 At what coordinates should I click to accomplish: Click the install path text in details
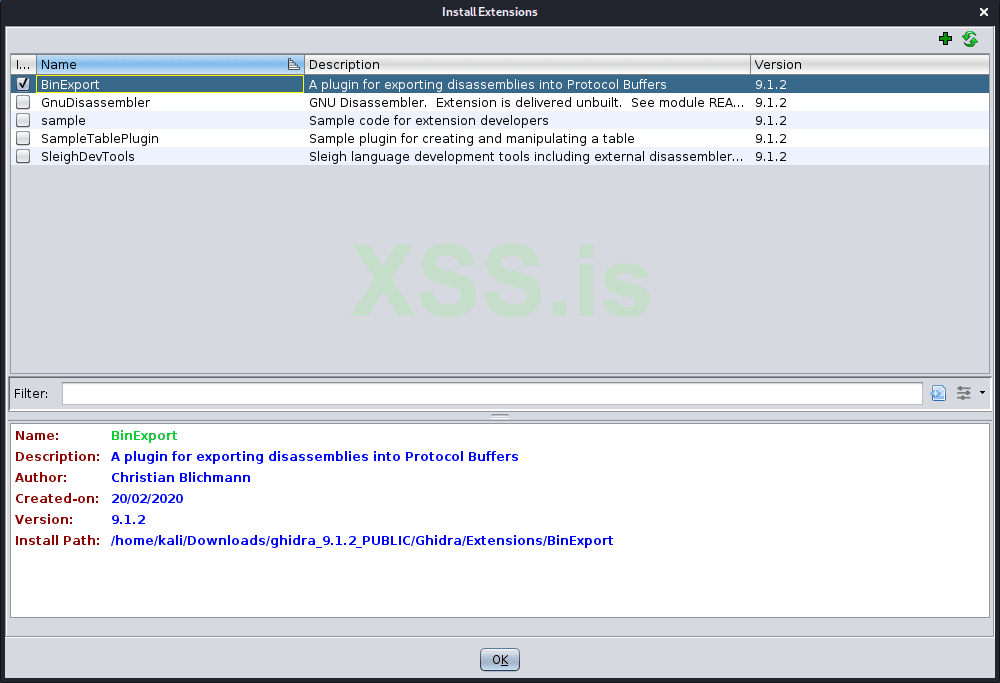coord(362,540)
